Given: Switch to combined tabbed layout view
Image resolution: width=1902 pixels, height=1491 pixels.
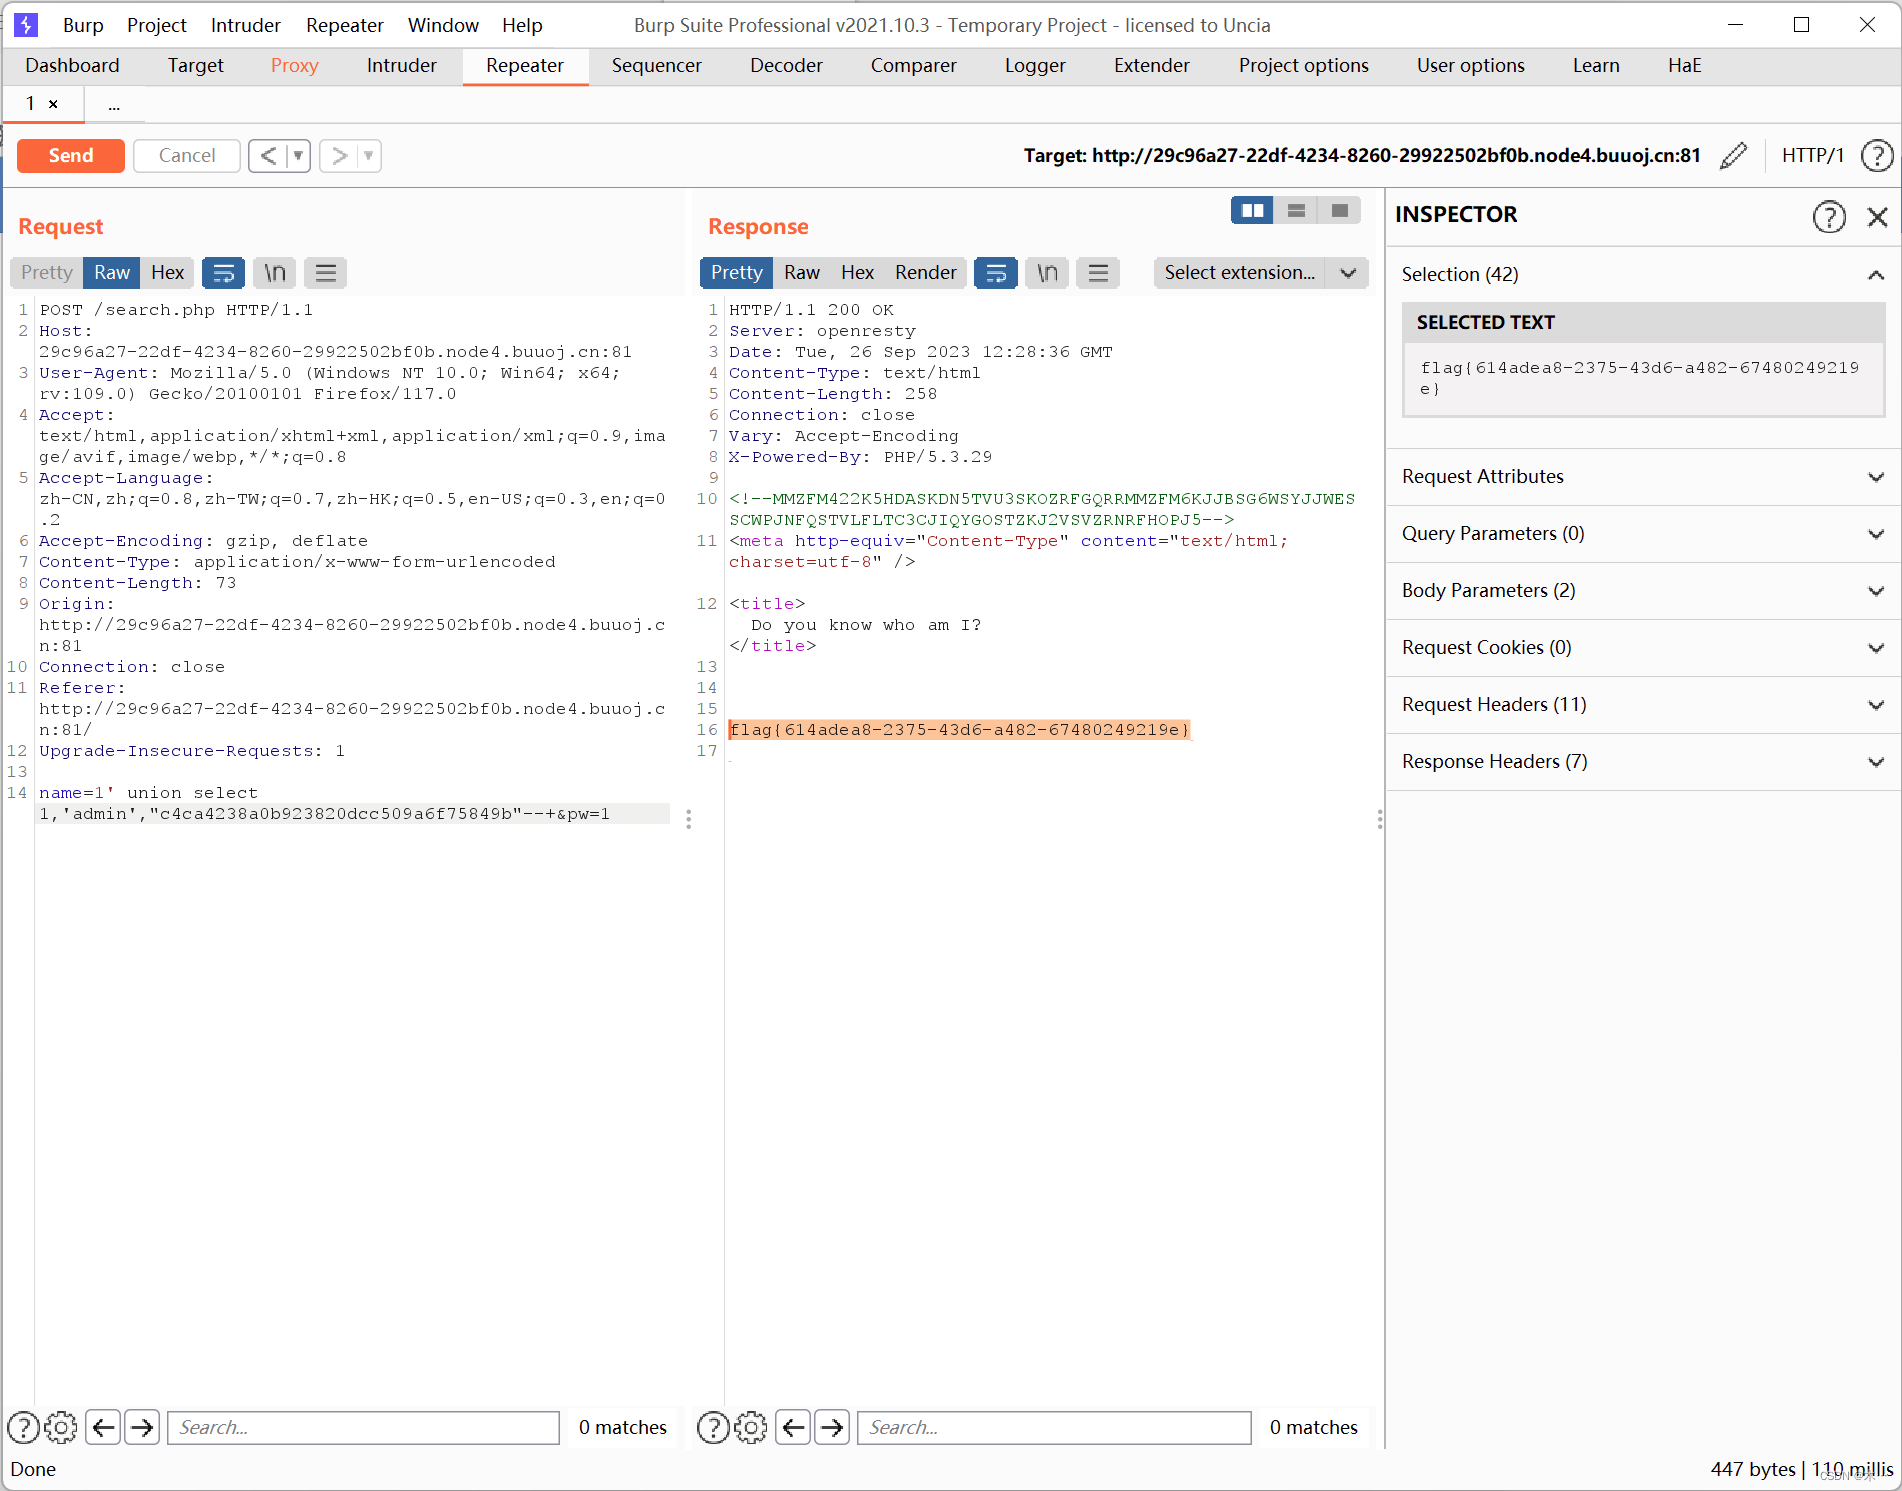Looking at the screenshot, I should click(1340, 211).
